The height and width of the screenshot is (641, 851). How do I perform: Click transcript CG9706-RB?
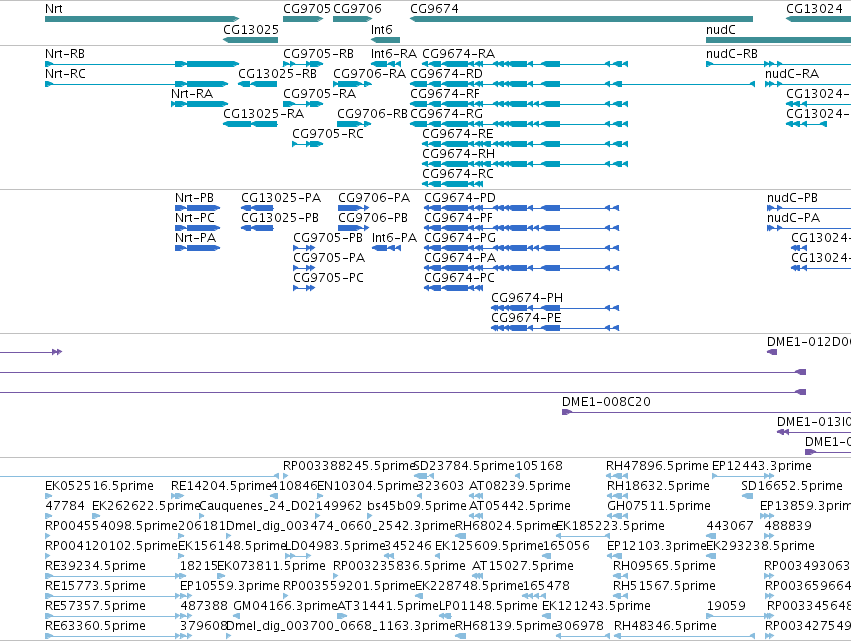click(372, 114)
